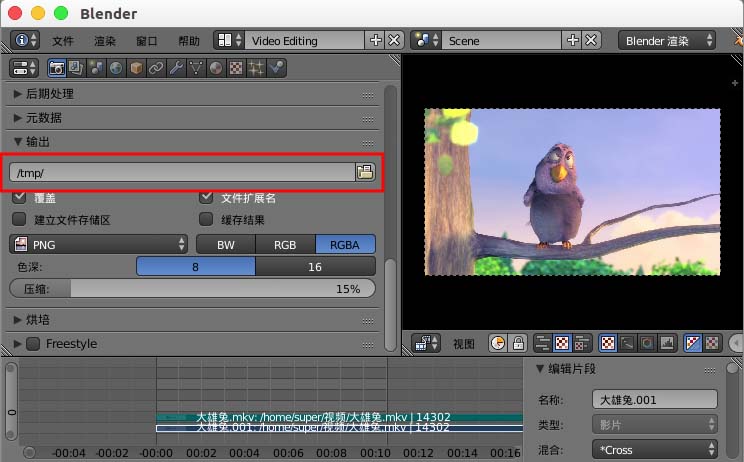Select BW color mode

(x=226, y=244)
